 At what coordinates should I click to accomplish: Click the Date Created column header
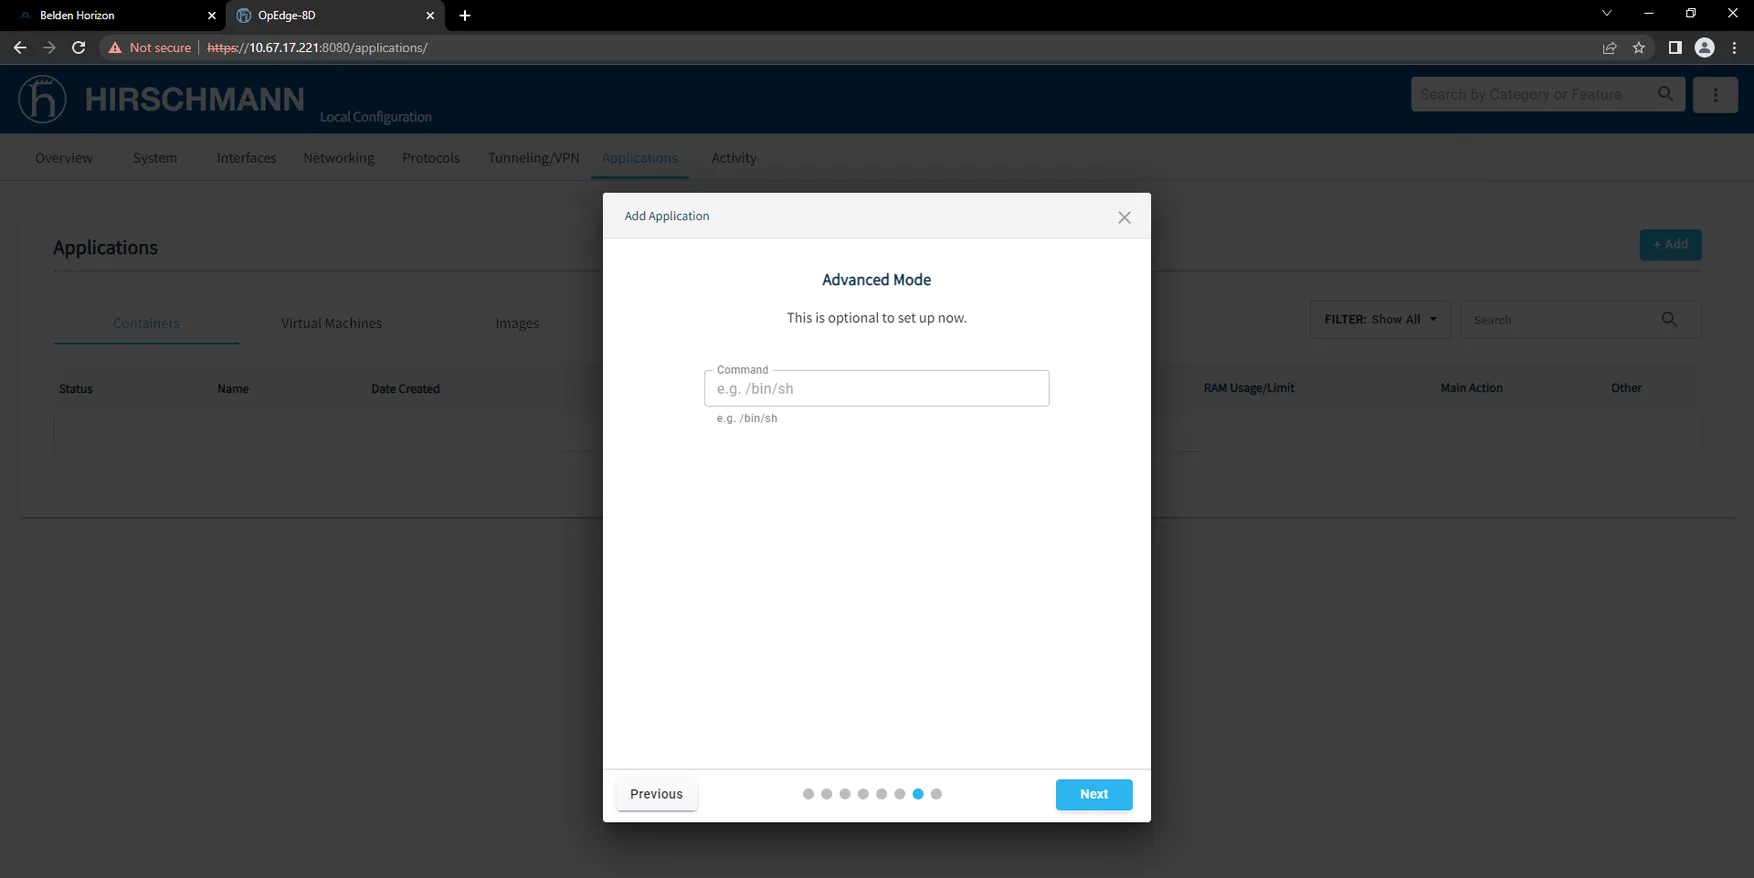[x=405, y=389]
